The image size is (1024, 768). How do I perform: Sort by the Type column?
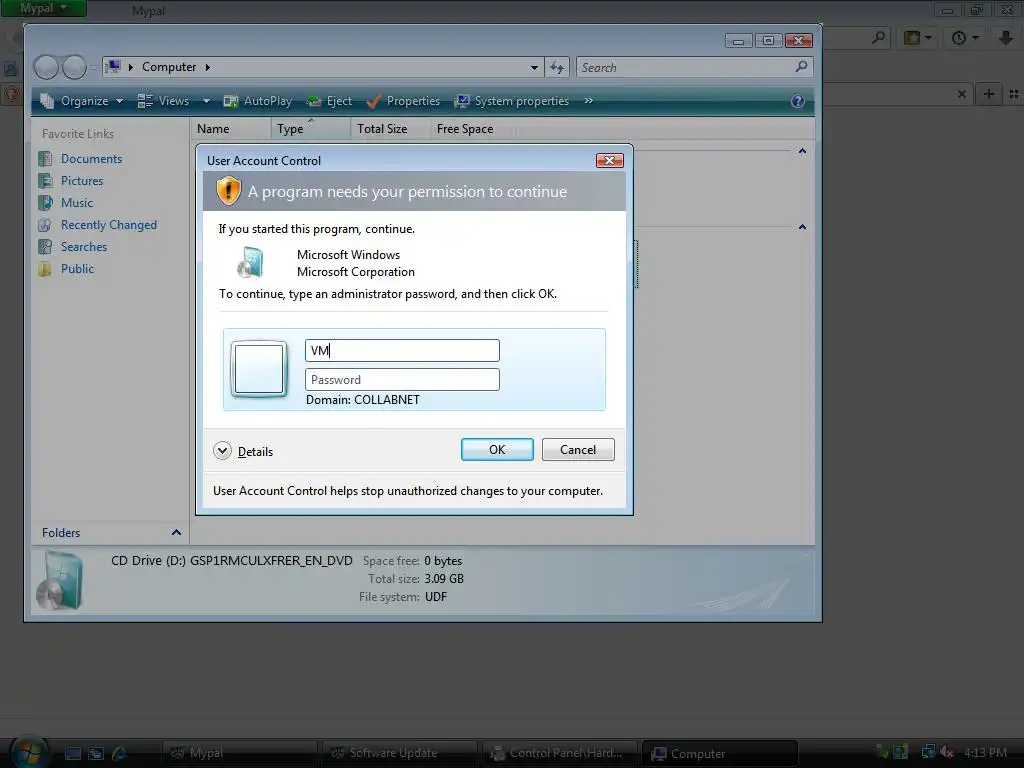click(x=311, y=129)
